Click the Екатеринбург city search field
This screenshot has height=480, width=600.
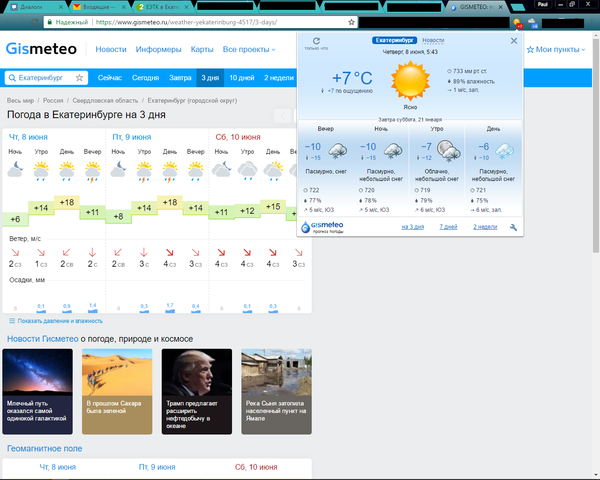(46, 78)
